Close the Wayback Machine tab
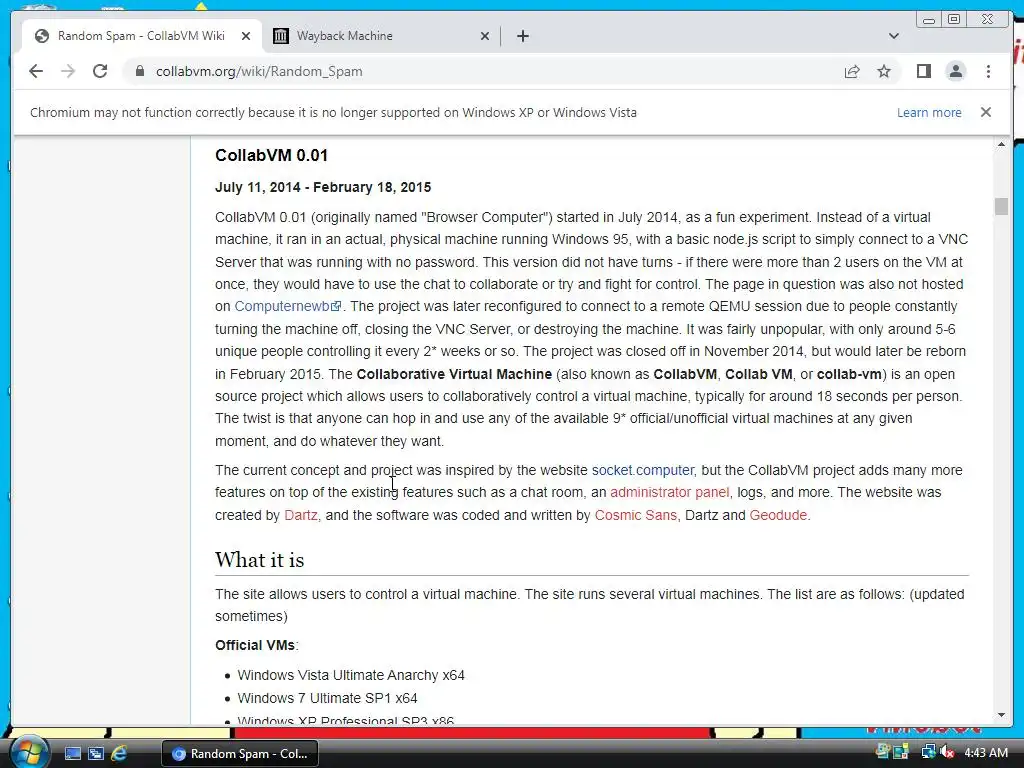This screenshot has width=1024, height=768. tap(485, 36)
